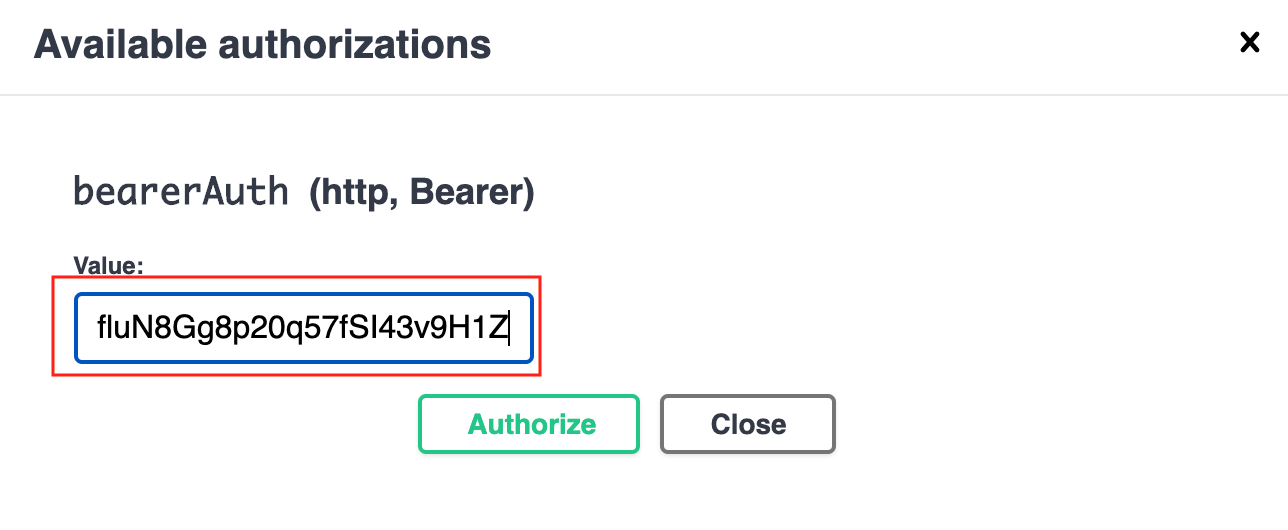1288x530 pixels.
Task: Submit the token with Authorize
Action: (528, 424)
